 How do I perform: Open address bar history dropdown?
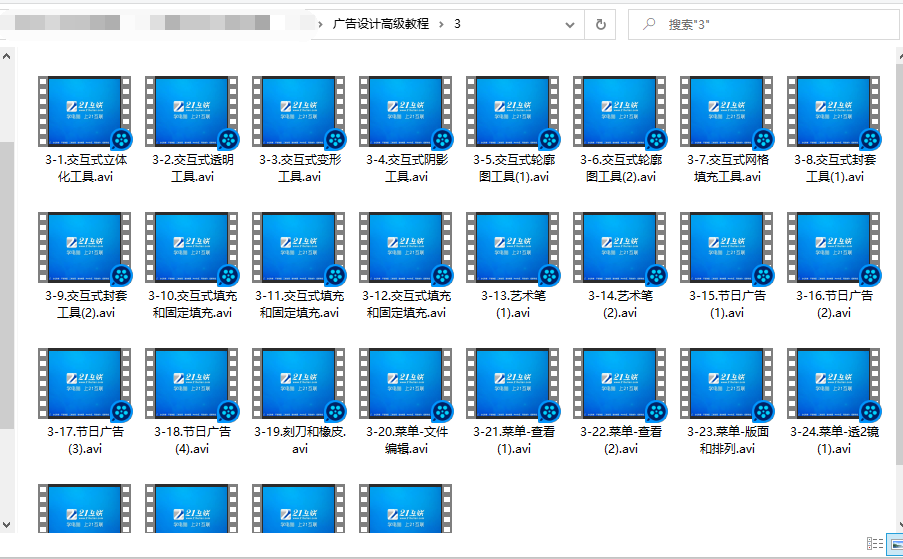tap(570, 25)
